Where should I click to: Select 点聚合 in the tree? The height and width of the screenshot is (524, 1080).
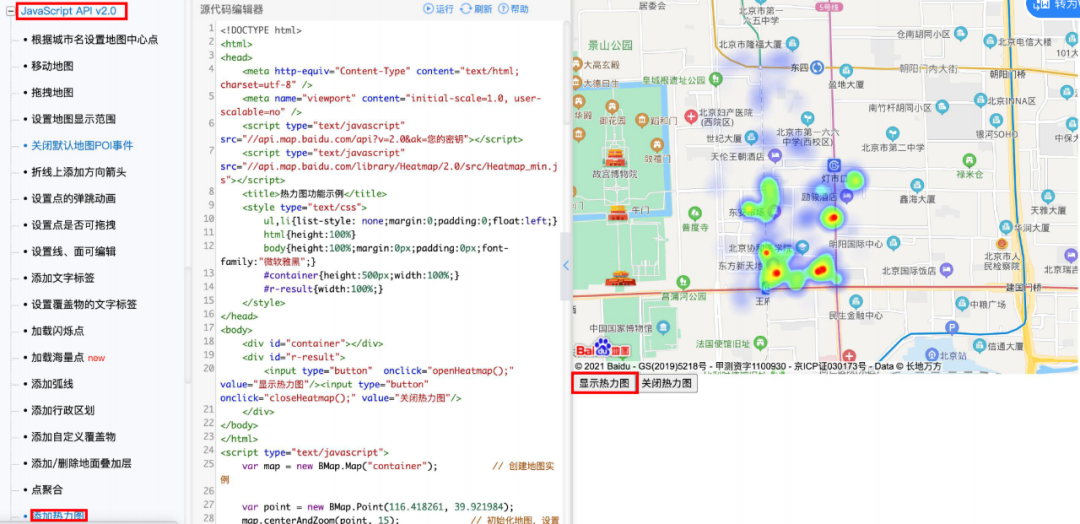pos(48,490)
